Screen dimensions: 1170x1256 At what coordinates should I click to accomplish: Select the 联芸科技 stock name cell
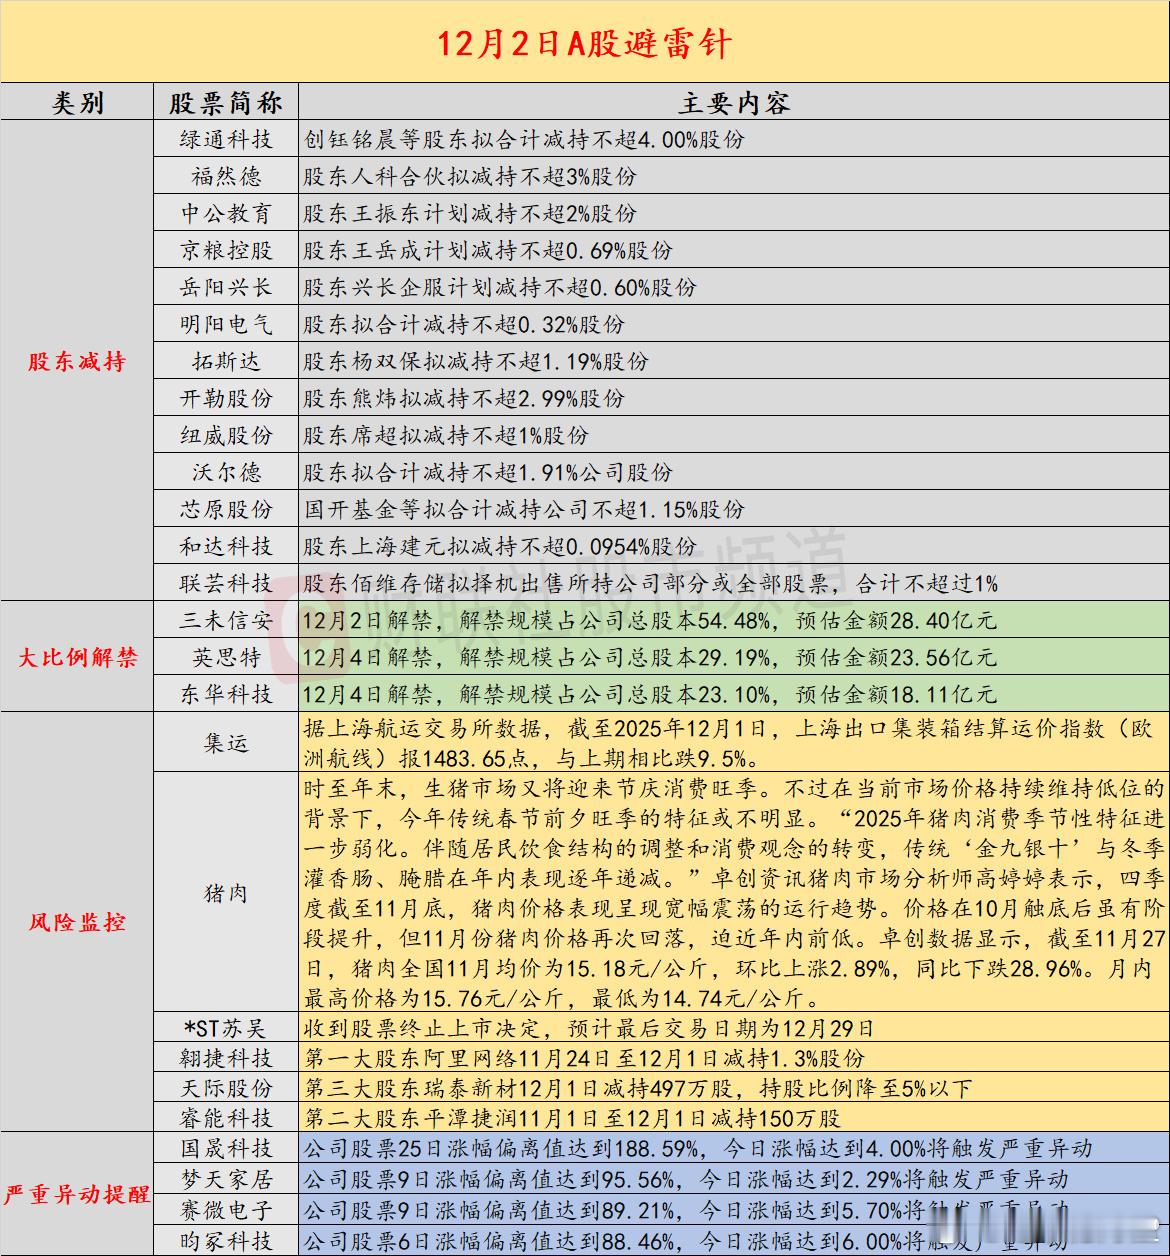[x=225, y=583]
